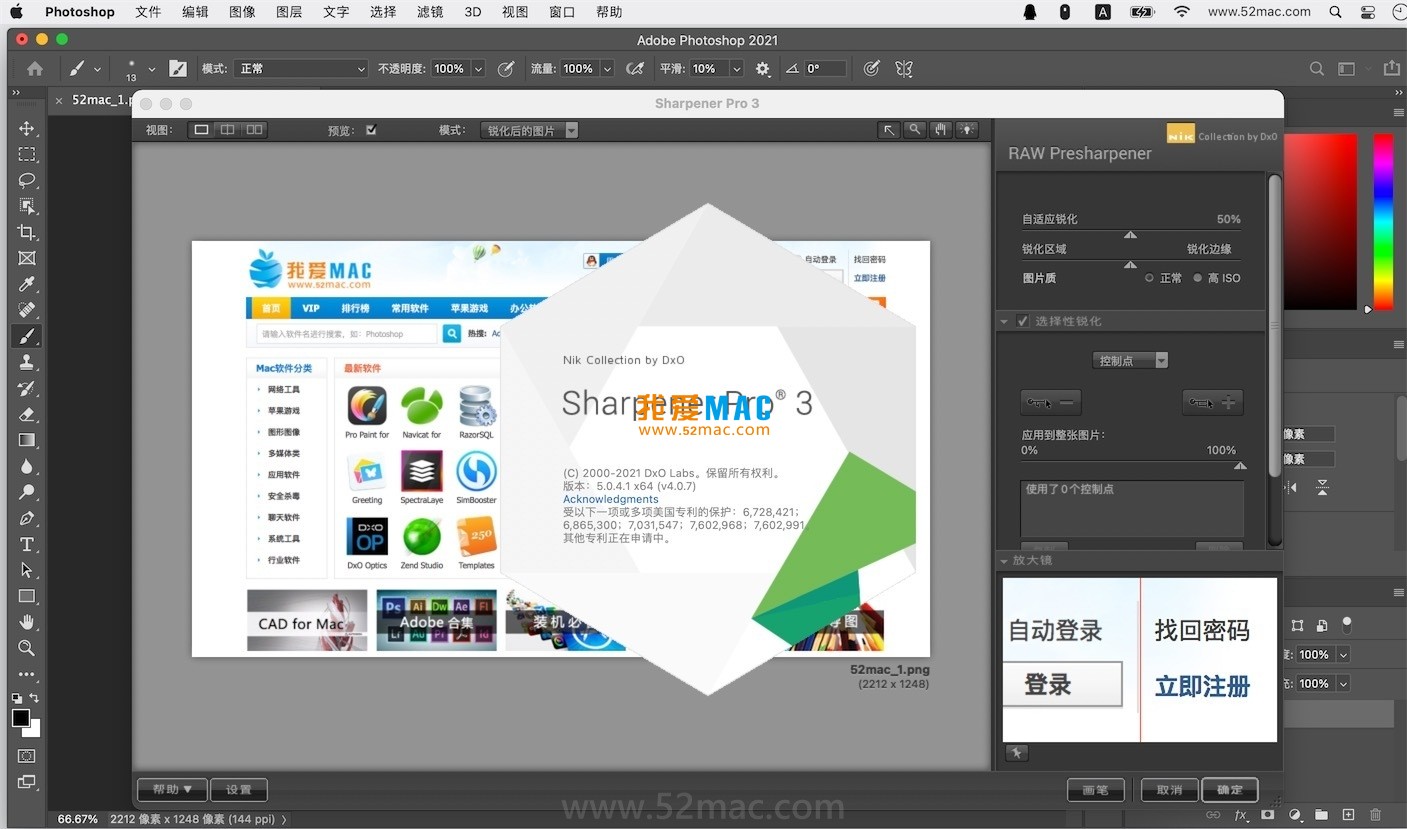This screenshot has width=1407, height=829.
Task: Open the 编辑 menu
Action: (195, 12)
